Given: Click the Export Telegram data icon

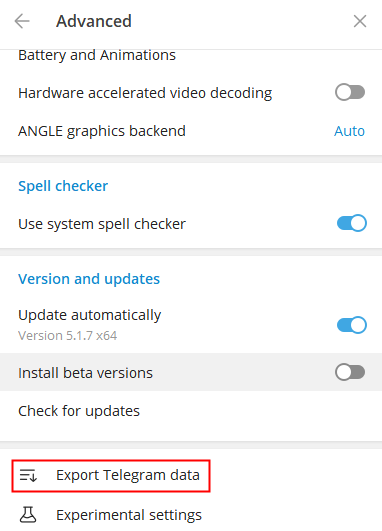Looking at the screenshot, I should pyautogui.click(x=28, y=475).
